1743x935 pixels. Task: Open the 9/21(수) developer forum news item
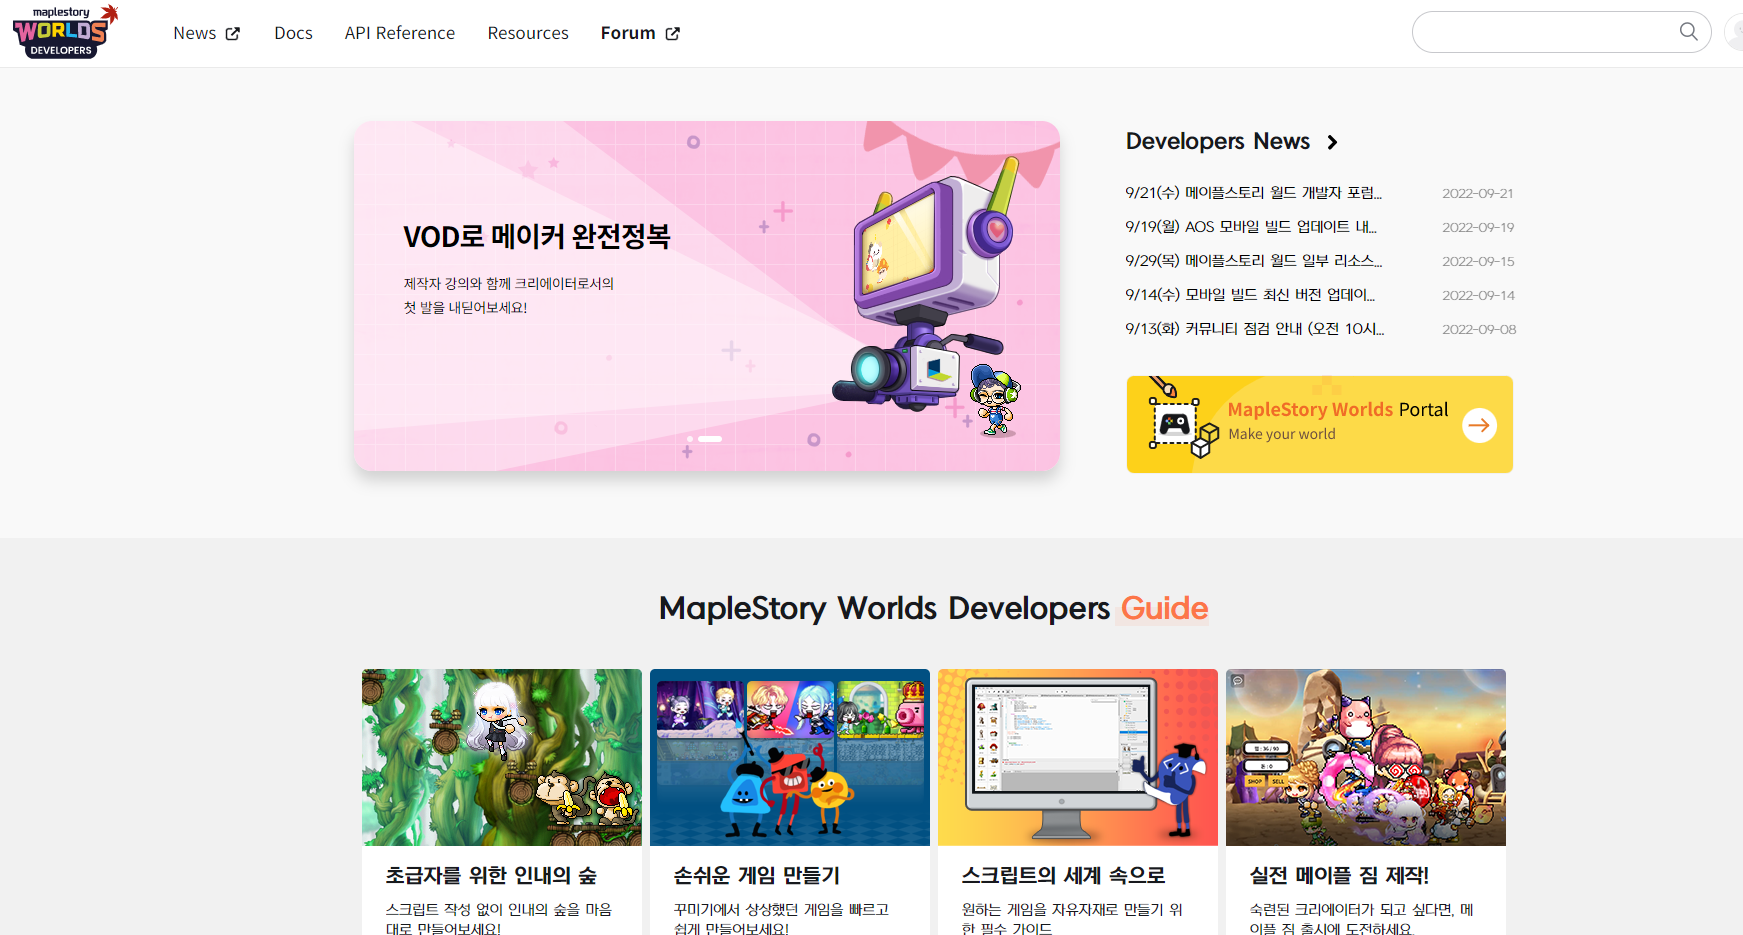(x=1253, y=193)
